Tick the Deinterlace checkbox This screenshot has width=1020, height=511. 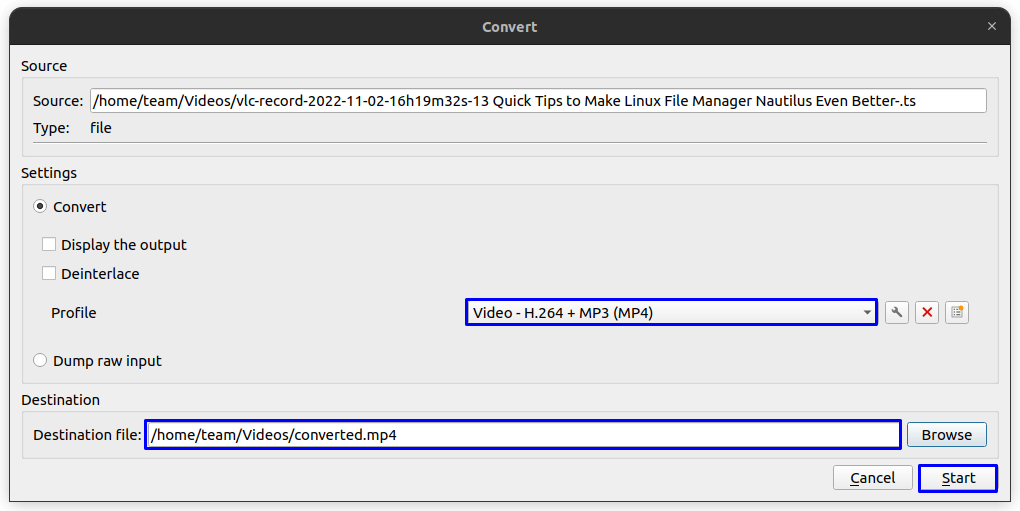point(49,274)
